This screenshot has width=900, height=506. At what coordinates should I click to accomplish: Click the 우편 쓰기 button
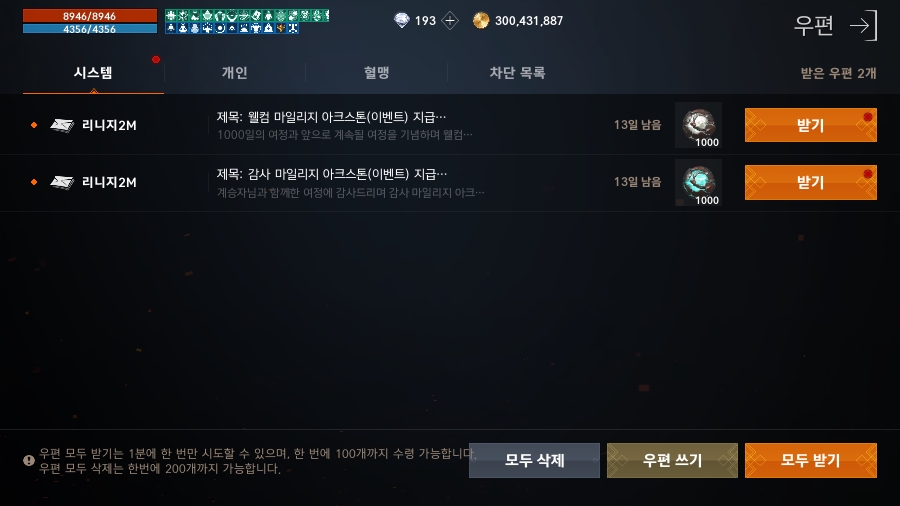tap(672, 460)
